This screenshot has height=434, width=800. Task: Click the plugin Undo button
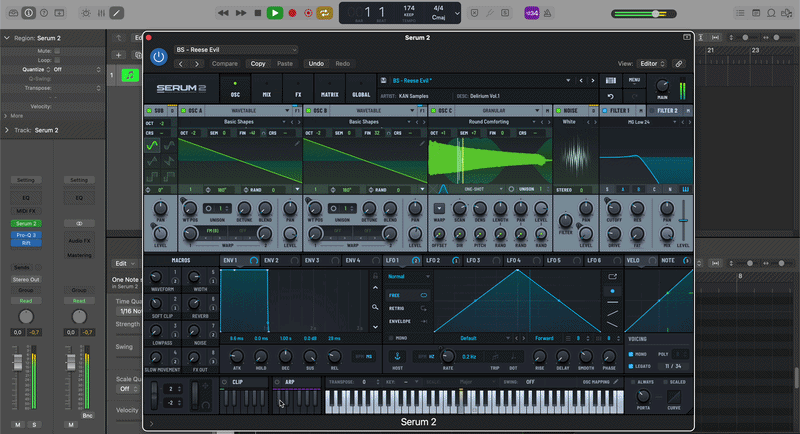point(316,64)
